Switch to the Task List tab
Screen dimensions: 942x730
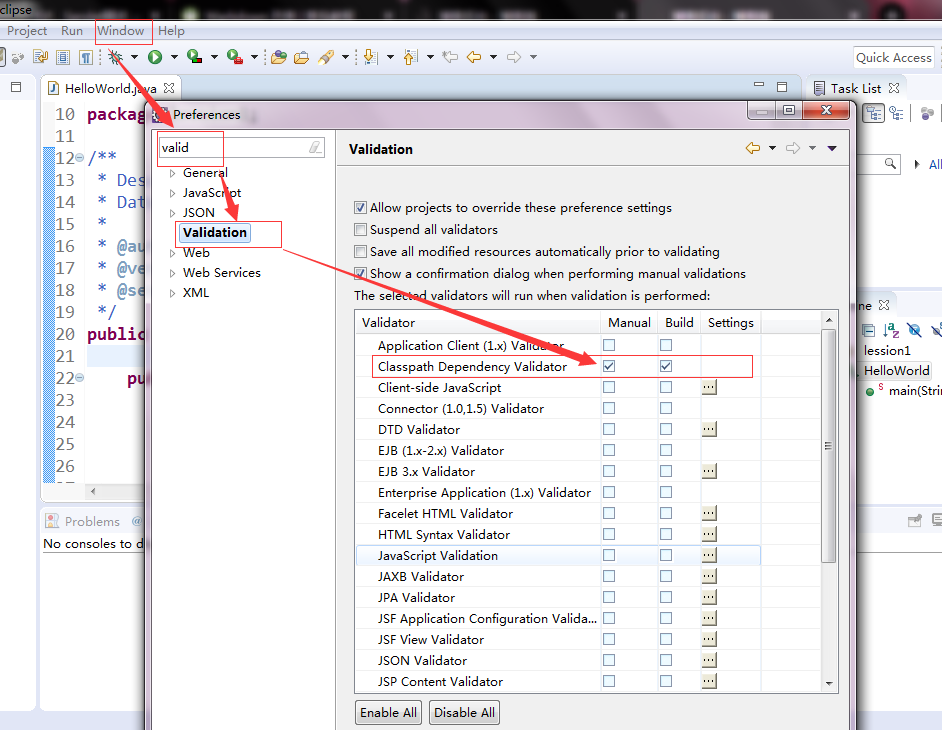point(856,88)
